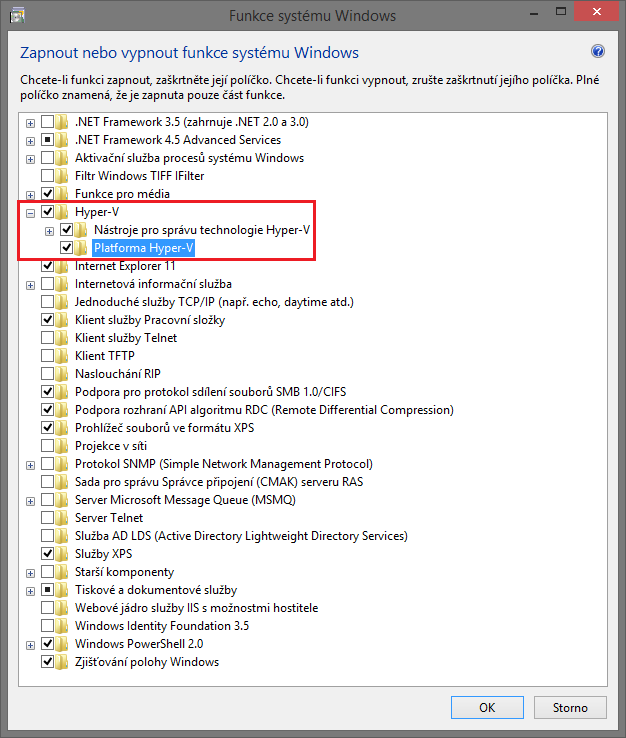Click the window icon in the title bar
This screenshot has width=626, height=738.
pos(16,15)
